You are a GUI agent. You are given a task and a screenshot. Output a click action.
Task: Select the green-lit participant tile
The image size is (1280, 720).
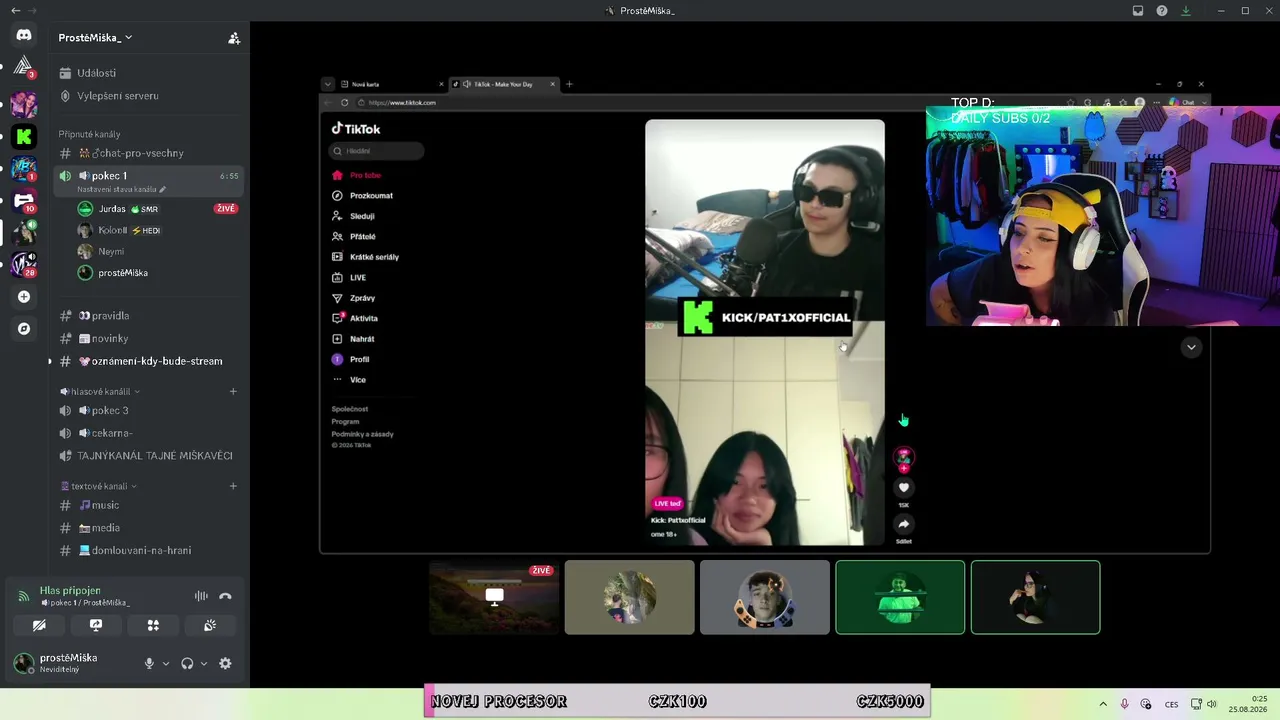click(900, 597)
